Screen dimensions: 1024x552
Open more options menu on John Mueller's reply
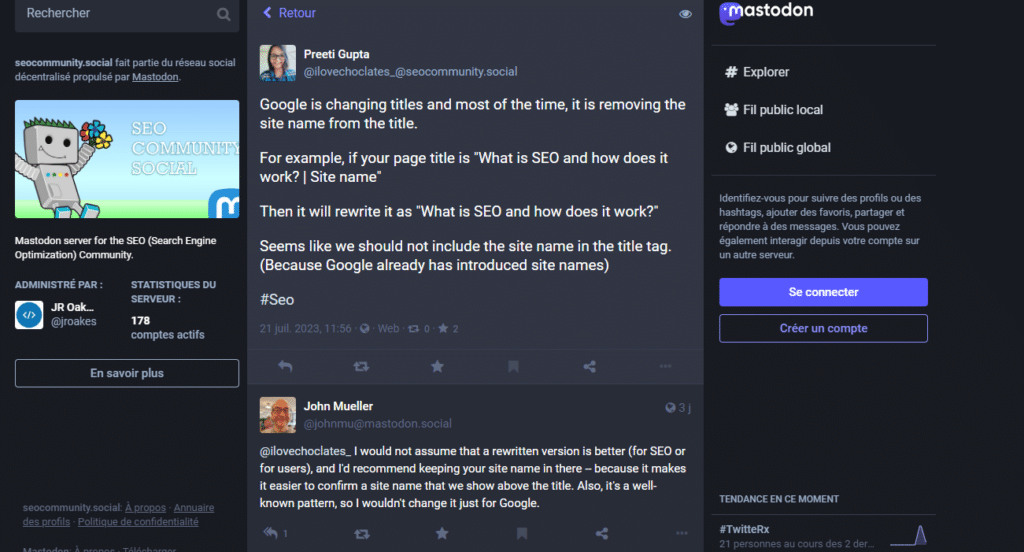pos(681,534)
